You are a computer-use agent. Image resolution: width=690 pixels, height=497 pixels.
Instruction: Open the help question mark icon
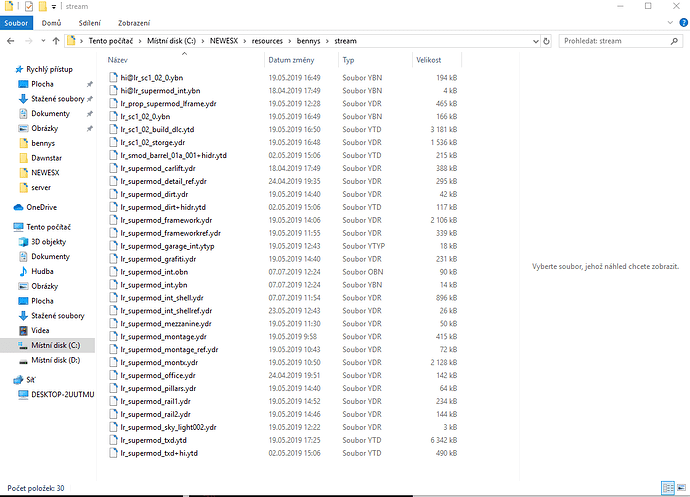coord(682,23)
